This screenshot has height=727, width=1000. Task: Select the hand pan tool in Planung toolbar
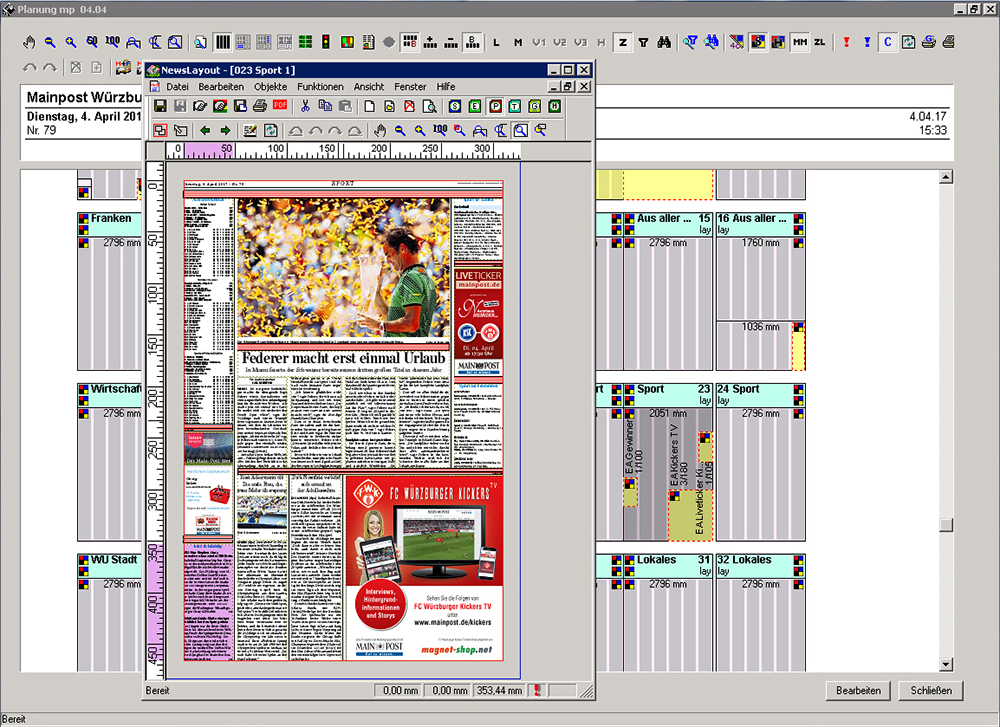click(x=29, y=42)
